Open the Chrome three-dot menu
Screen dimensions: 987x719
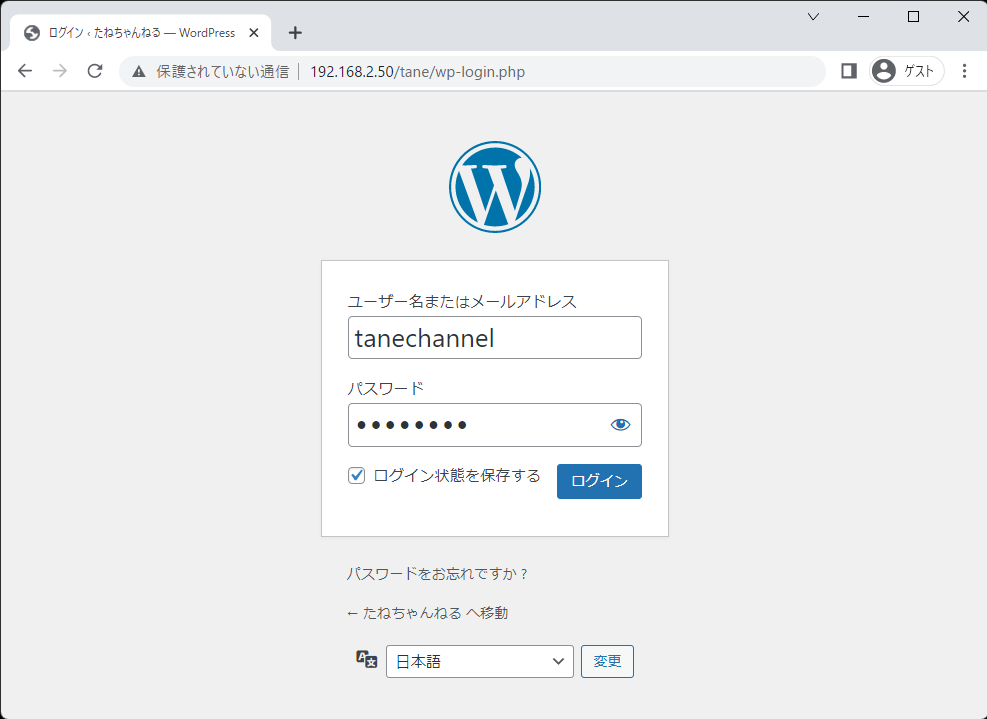pyautogui.click(x=964, y=71)
